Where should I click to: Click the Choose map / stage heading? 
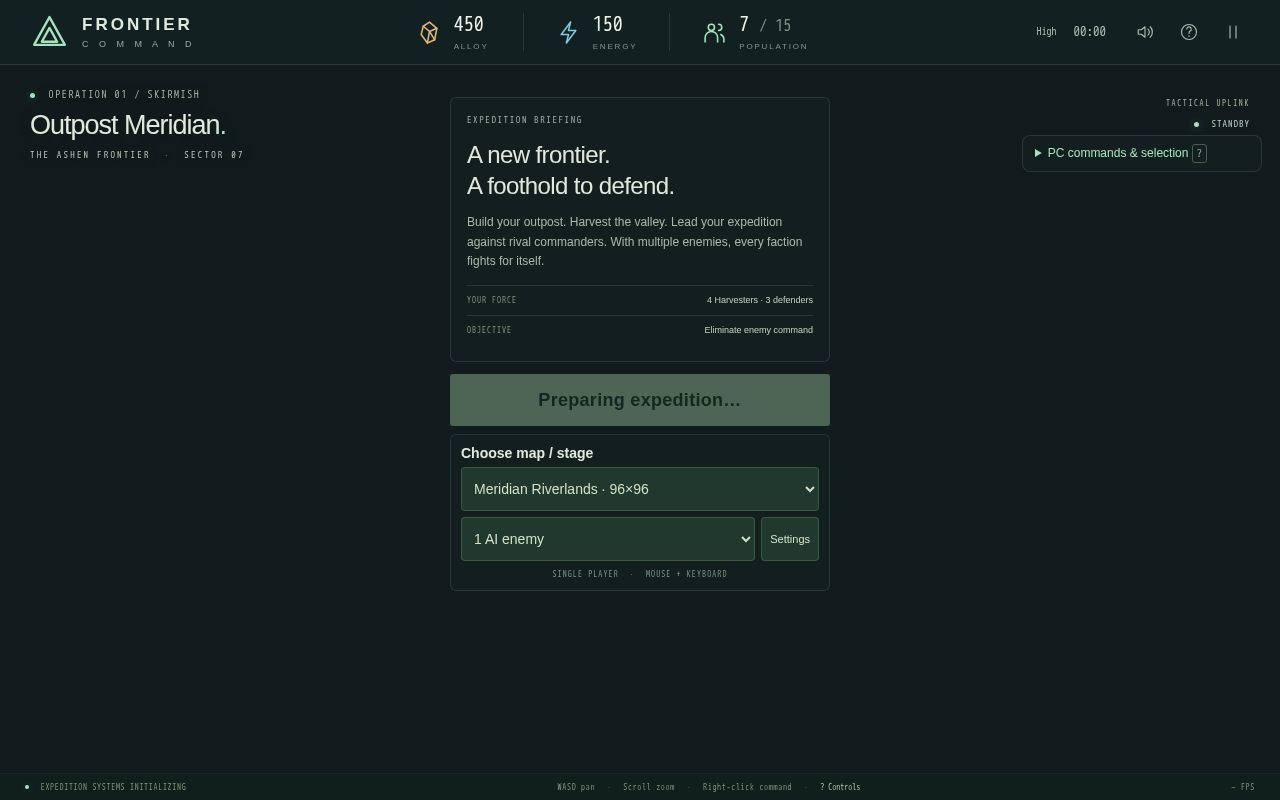coord(527,453)
